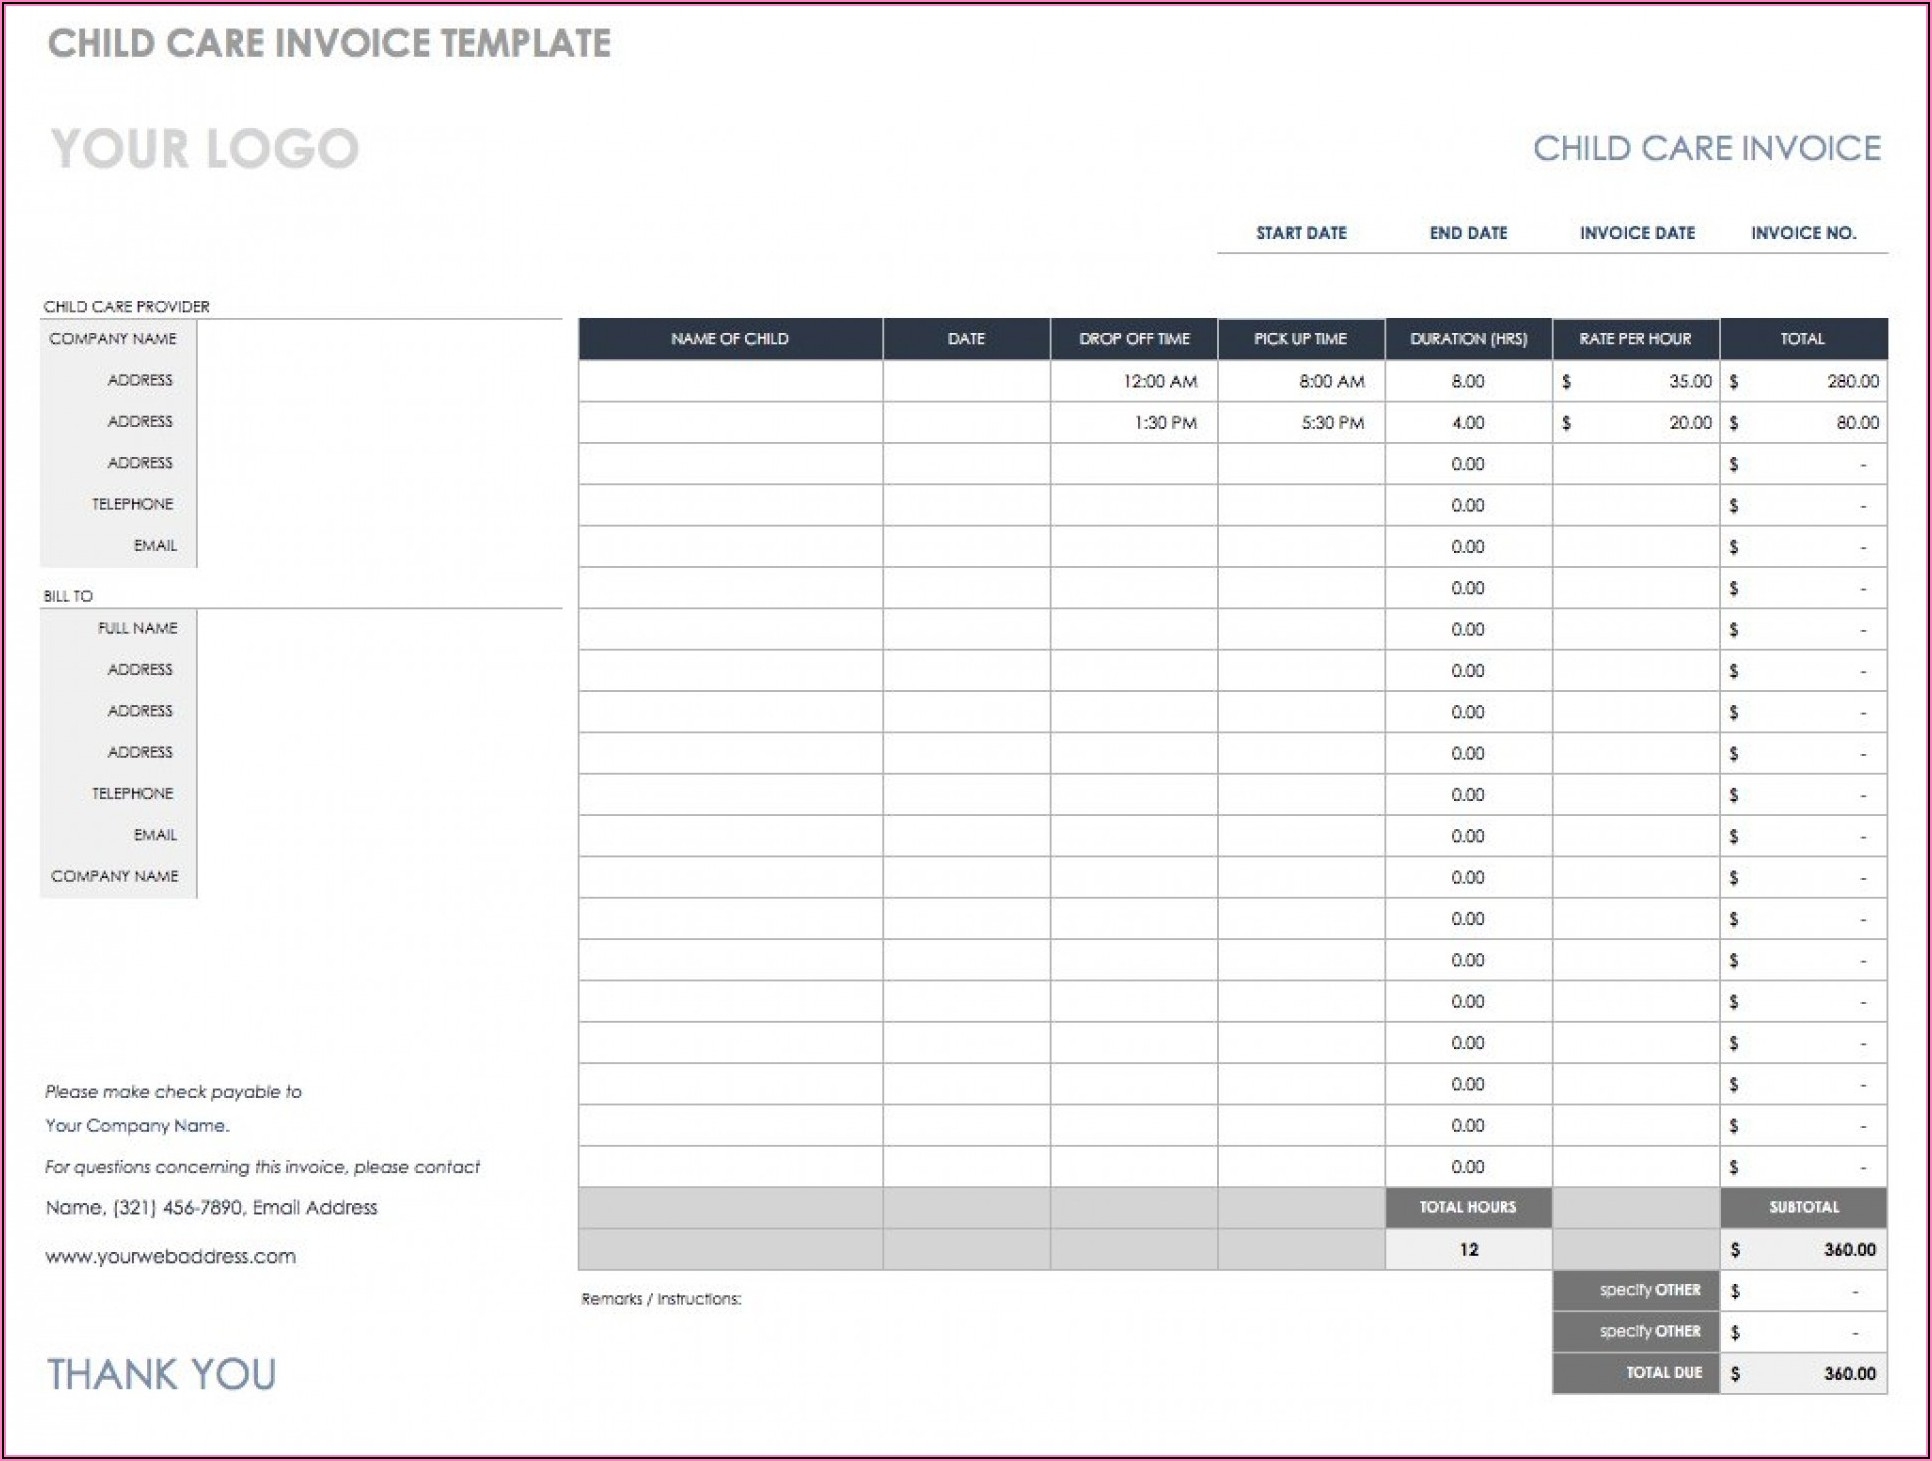Select the START DATE field
Image resolution: width=1932 pixels, height=1461 pixels.
pyautogui.click(x=1302, y=233)
